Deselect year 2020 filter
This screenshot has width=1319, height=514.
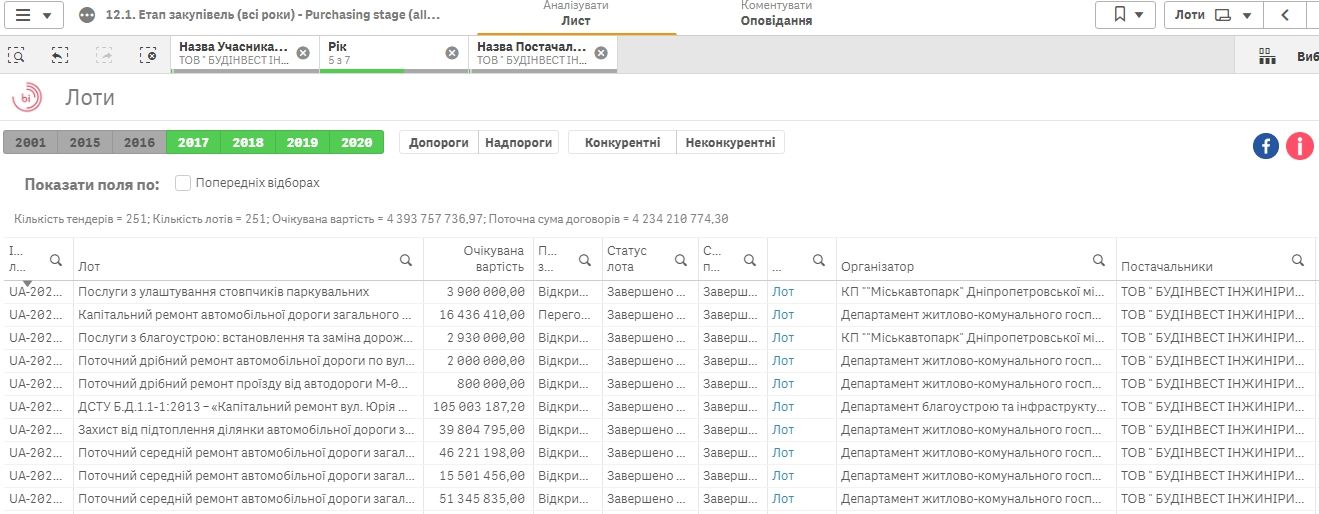[357, 143]
